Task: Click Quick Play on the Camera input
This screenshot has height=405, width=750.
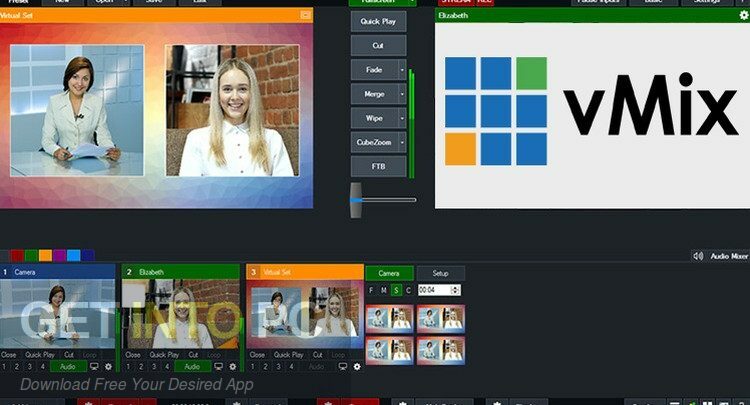Action: (x=40, y=355)
